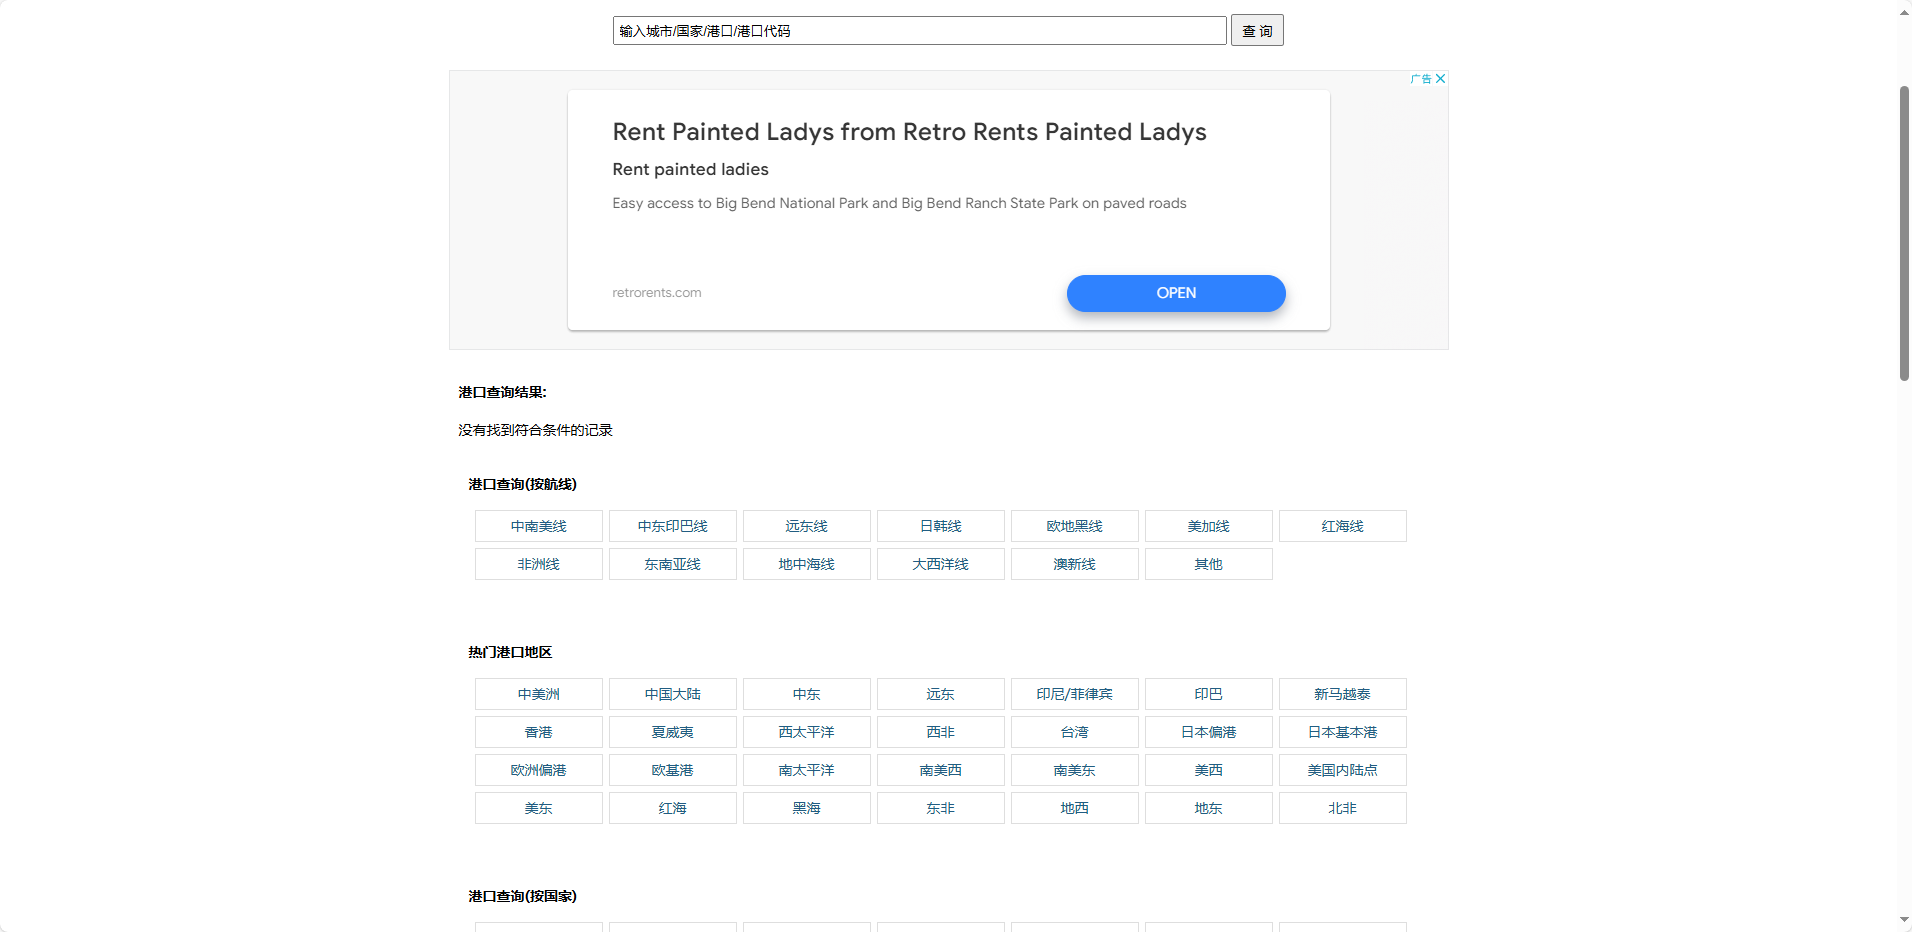1912x932 pixels.
Task: Open the ad headline about Painted Ladys
Action: (x=909, y=132)
